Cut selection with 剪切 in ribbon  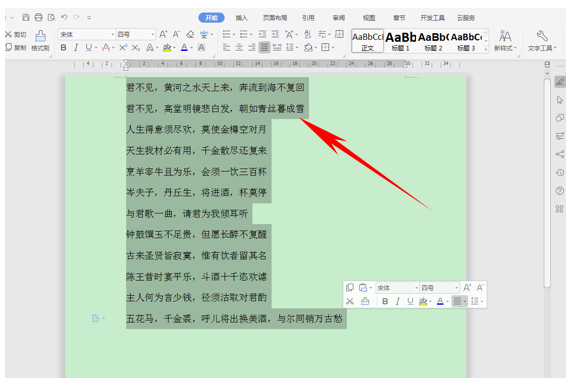pyautogui.click(x=16, y=34)
